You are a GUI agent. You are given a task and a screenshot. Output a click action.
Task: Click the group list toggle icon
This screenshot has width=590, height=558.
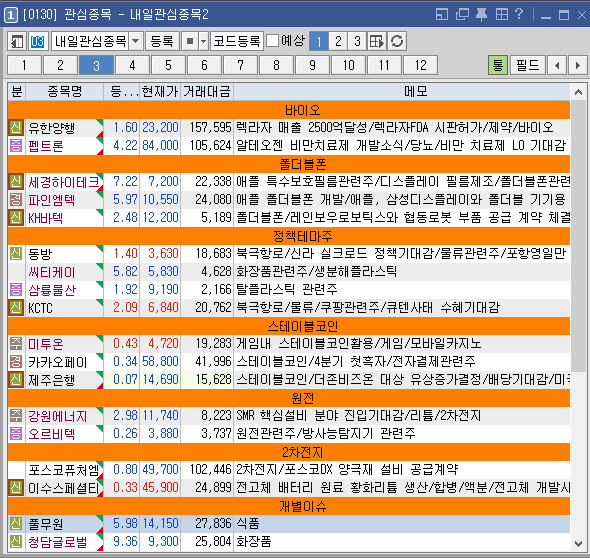tap(17, 41)
